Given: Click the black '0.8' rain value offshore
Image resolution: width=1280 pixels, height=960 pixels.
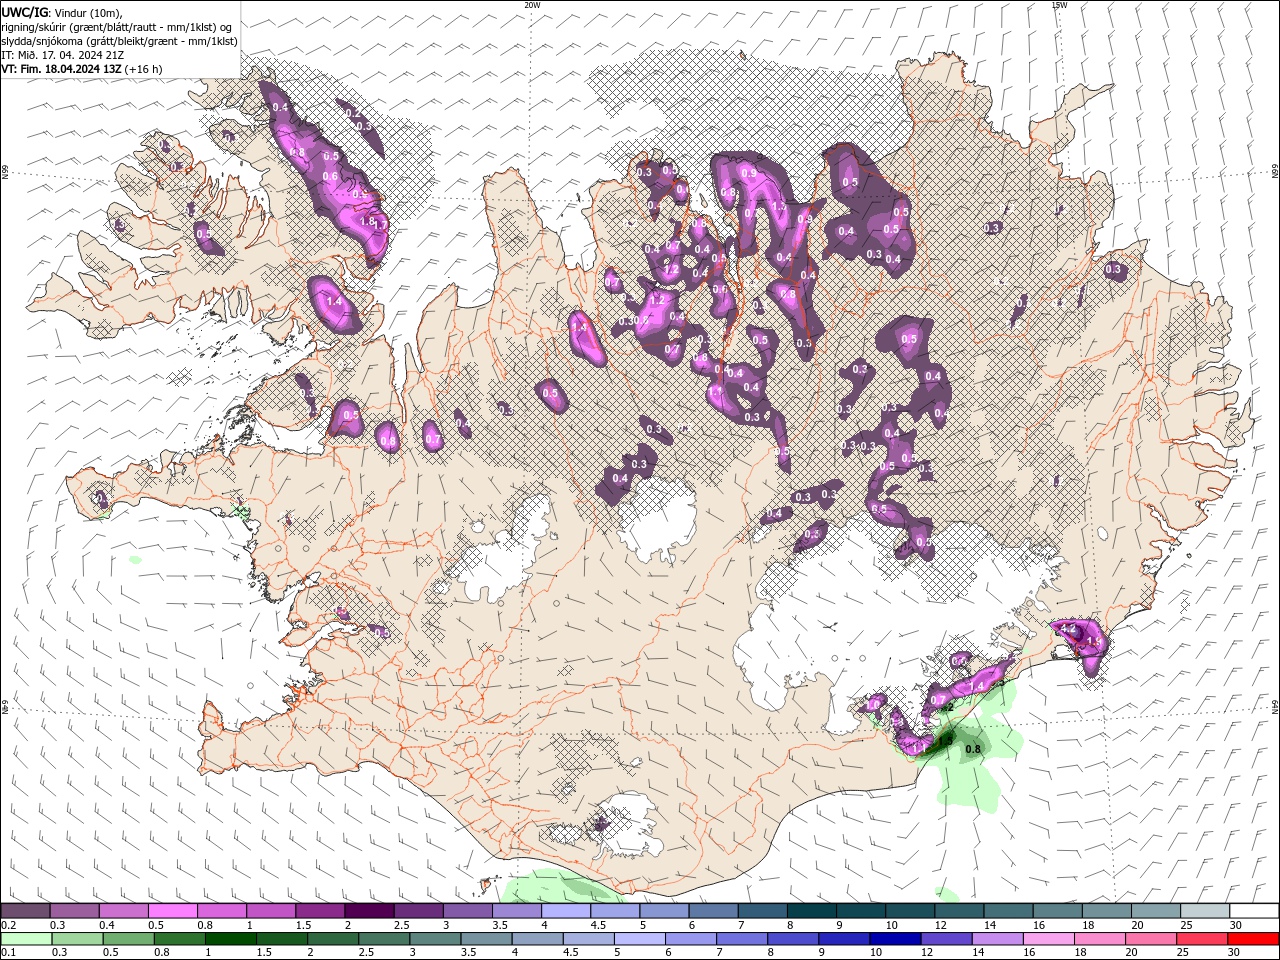Looking at the screenshot, I should pyautogui.click(x=973, y=748).
